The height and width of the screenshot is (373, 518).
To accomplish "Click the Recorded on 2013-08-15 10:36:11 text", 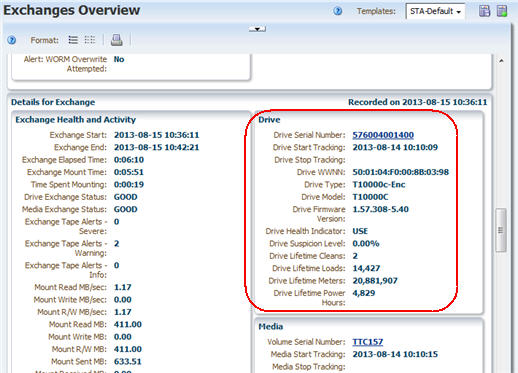I will (x=418, y=102).
